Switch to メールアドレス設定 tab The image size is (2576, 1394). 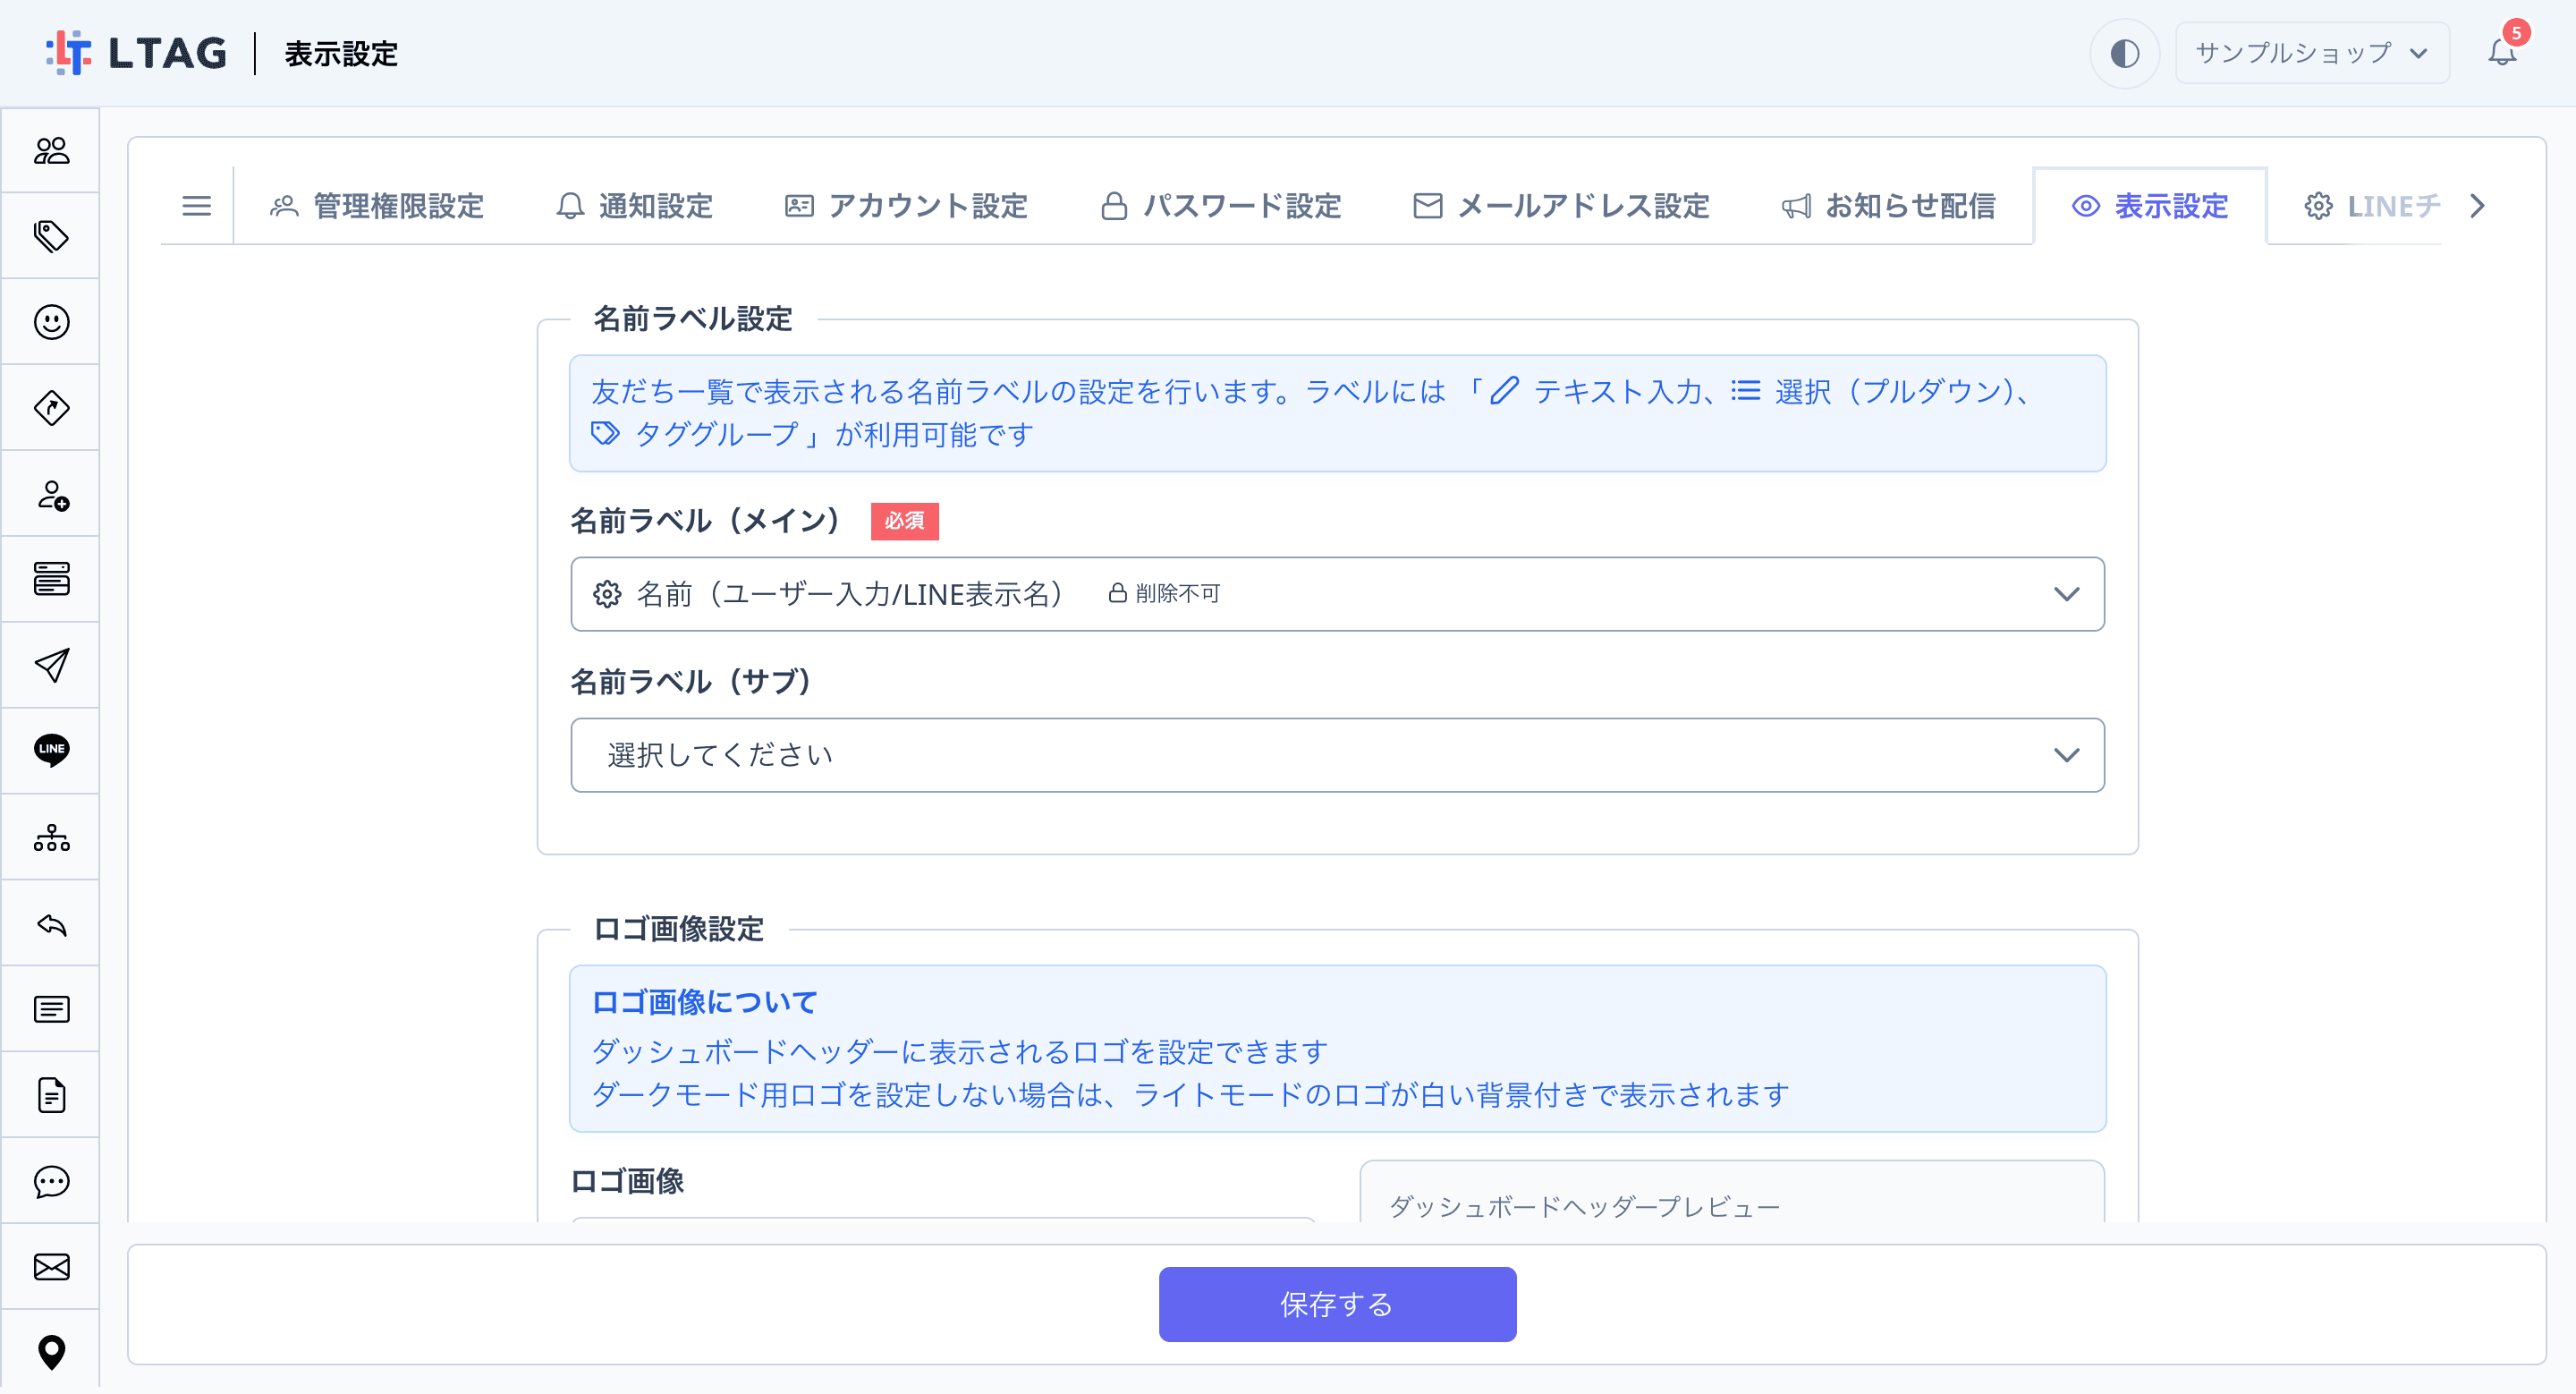(x=1561, y=206)
